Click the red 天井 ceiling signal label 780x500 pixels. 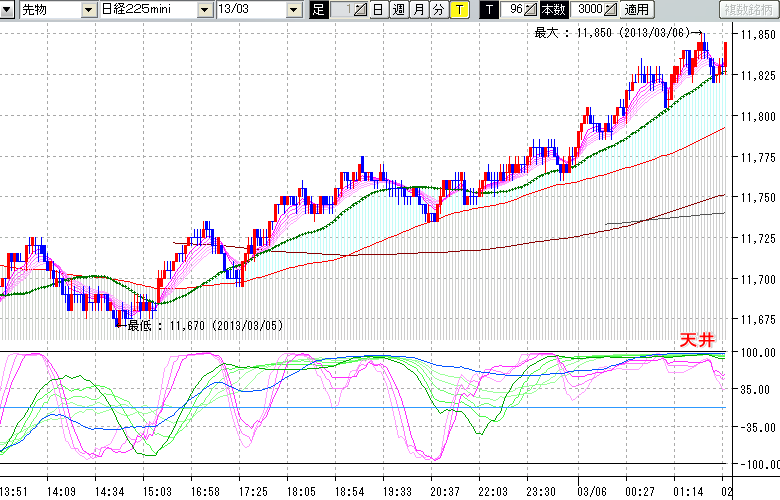696,340
